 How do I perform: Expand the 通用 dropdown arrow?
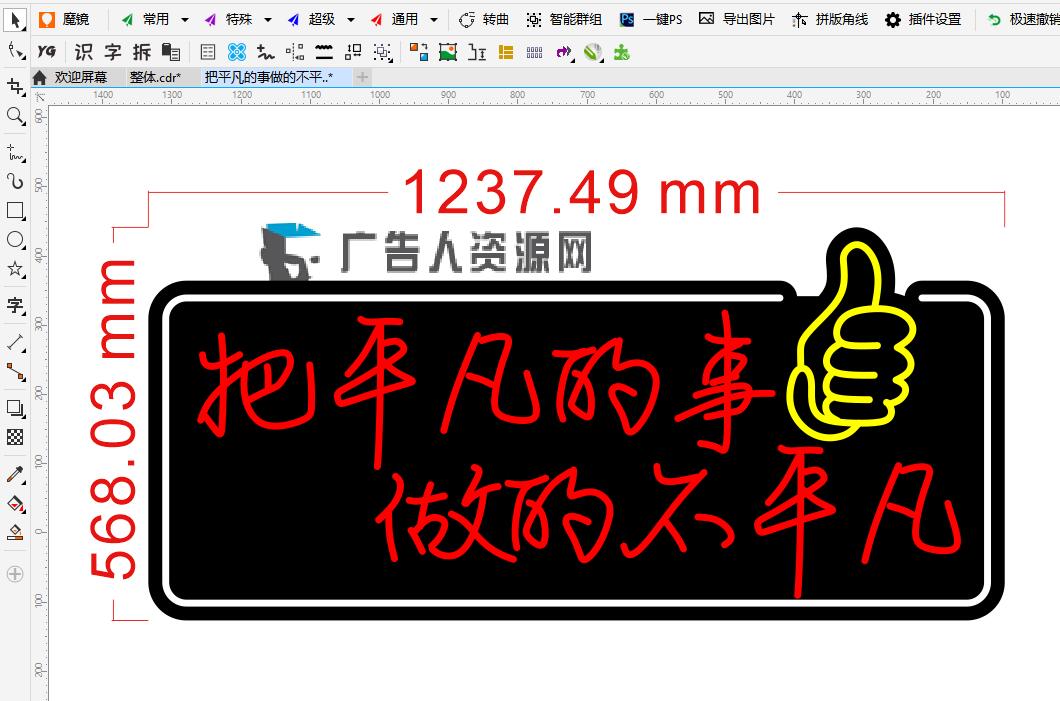tap(433, 20)
